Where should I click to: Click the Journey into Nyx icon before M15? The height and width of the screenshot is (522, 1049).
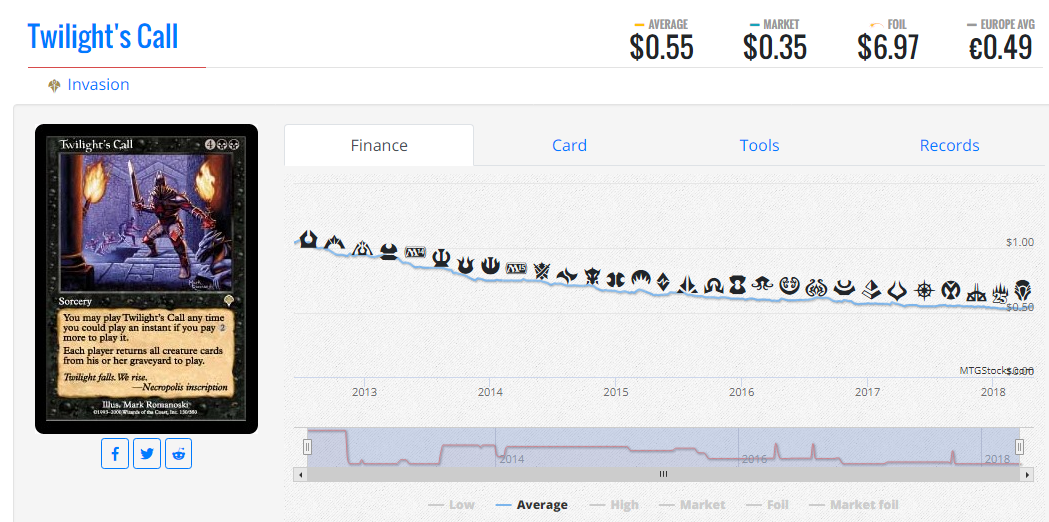(490, 266)
